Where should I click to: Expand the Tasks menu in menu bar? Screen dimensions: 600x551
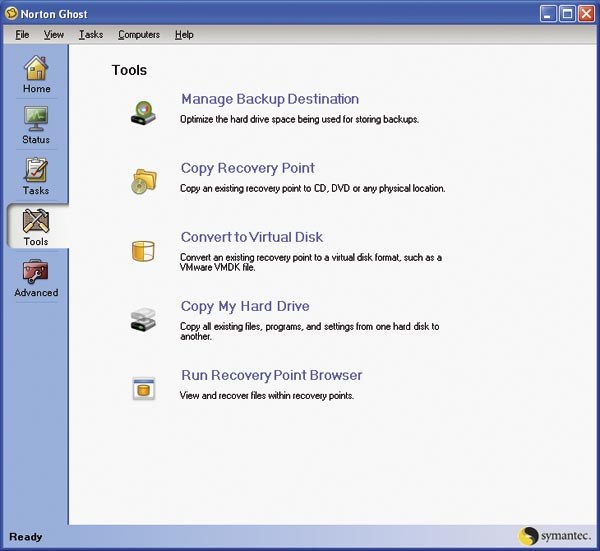click(91, 34)
